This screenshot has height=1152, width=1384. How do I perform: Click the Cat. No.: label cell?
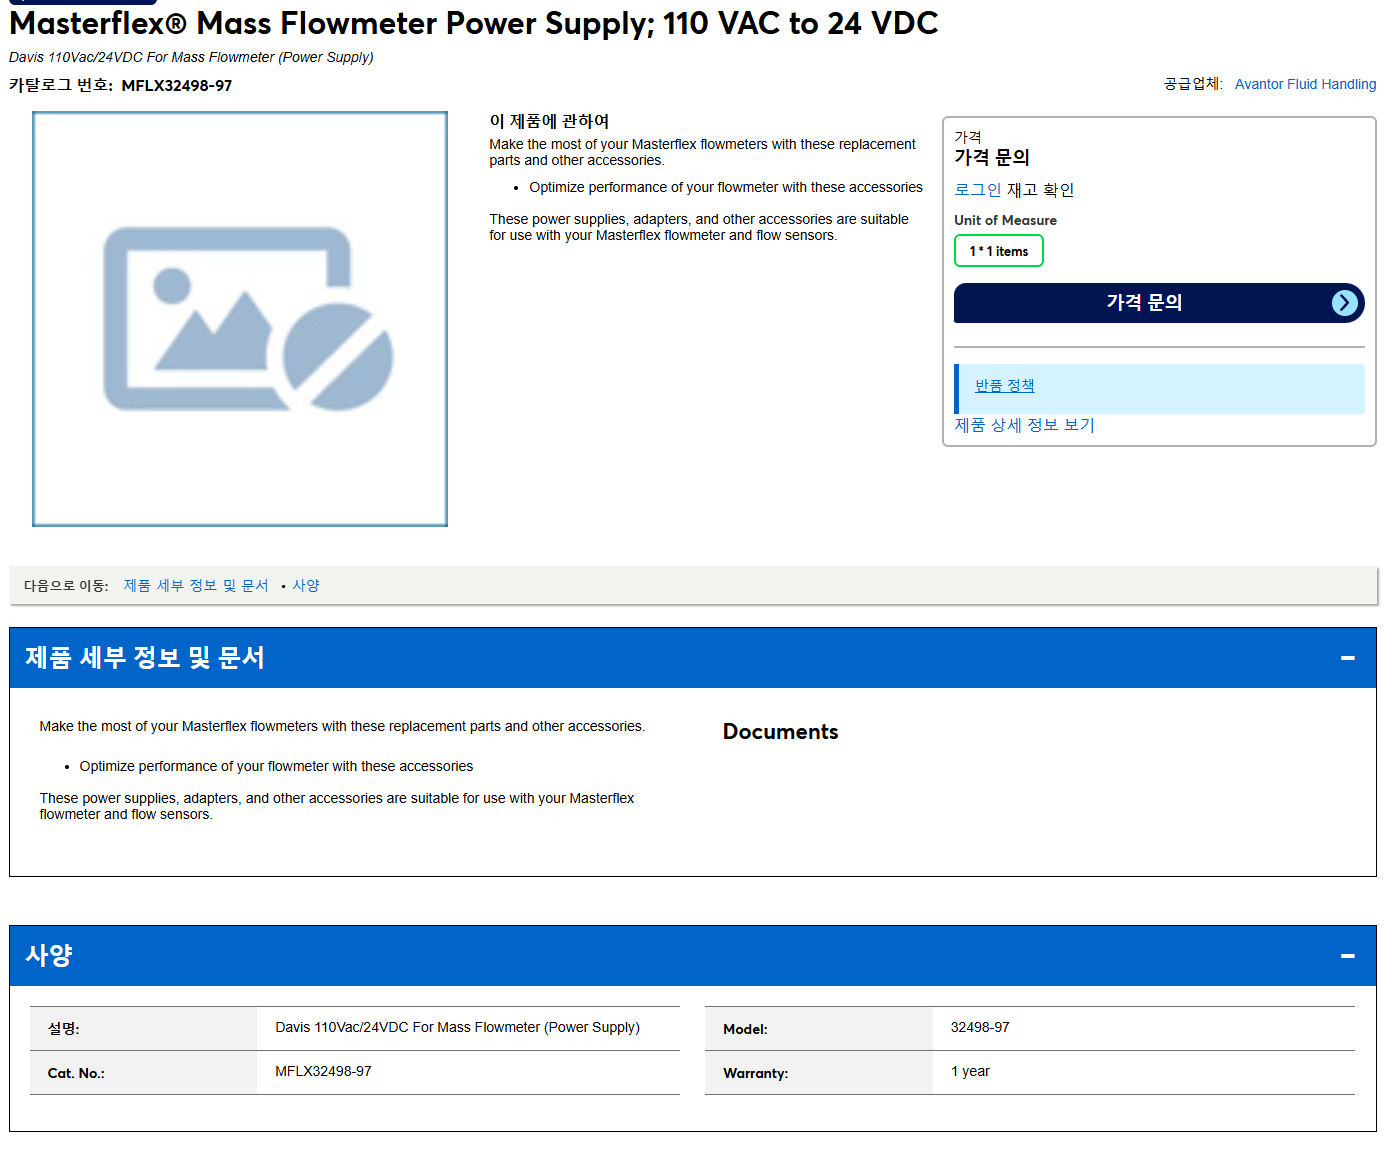[x=143, y=1073]
